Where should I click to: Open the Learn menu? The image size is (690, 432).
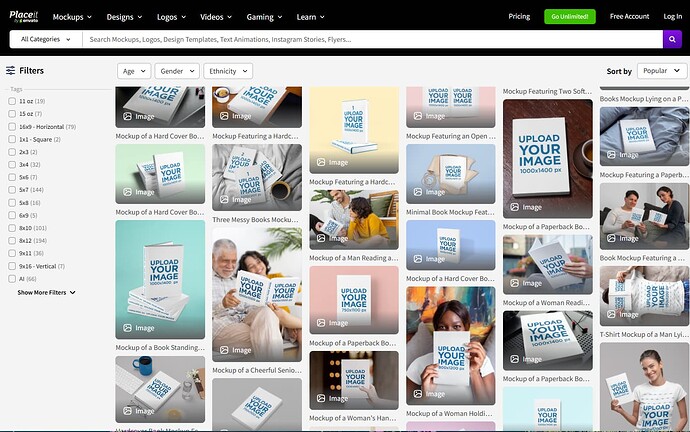(310, 17)
